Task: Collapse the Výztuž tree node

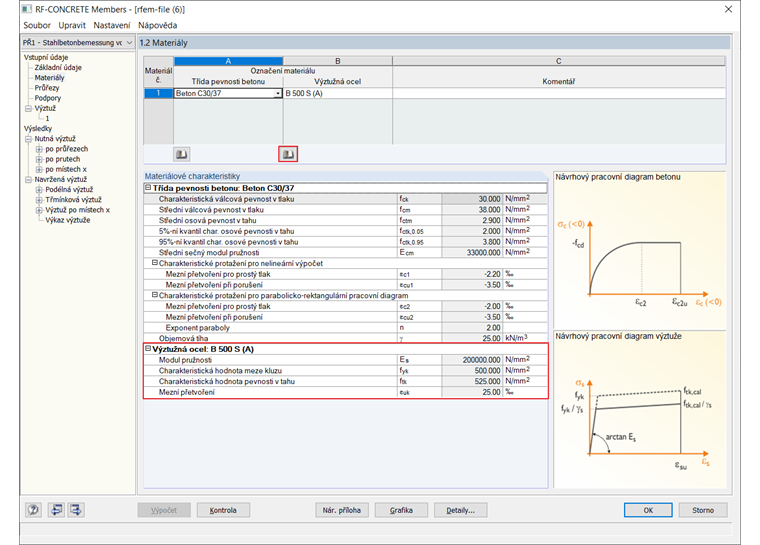Action: click(28, 109)
